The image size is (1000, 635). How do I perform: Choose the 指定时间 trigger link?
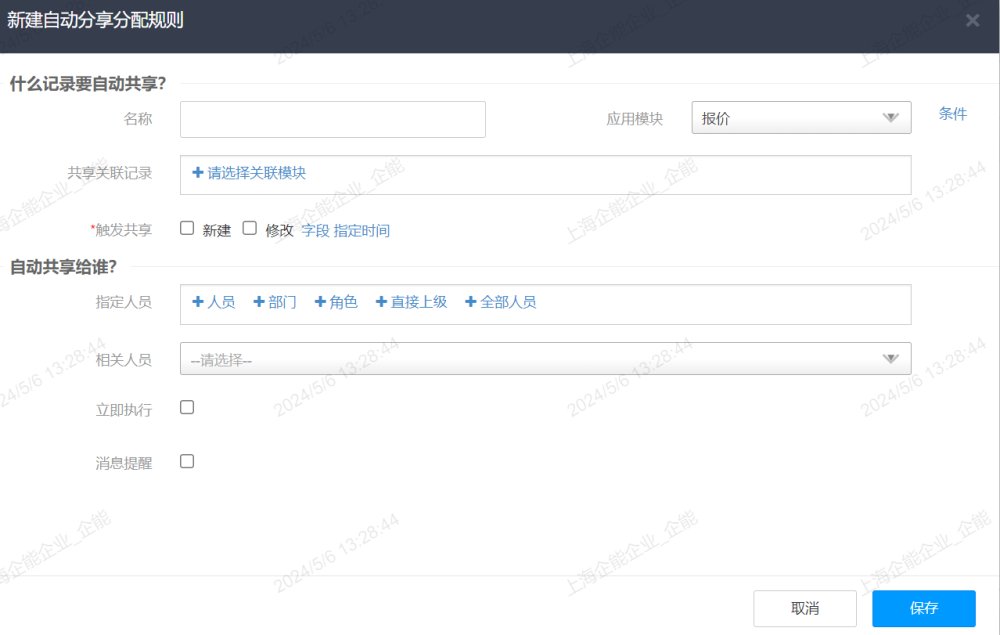pos(362,231)
